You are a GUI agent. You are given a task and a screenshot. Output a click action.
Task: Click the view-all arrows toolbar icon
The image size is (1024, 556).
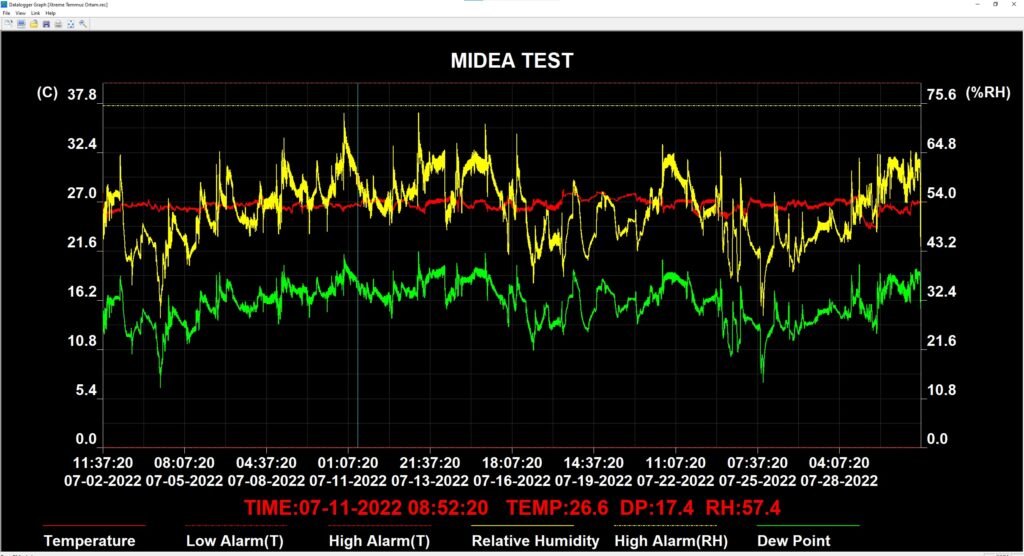pyautogui.click(x=71, y=24)
